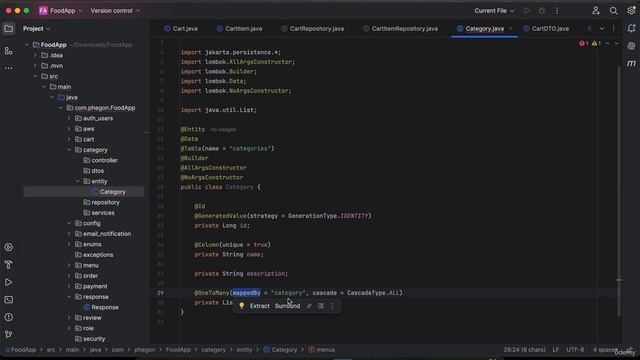Open the Problems tool window icon

coord(9,317)
